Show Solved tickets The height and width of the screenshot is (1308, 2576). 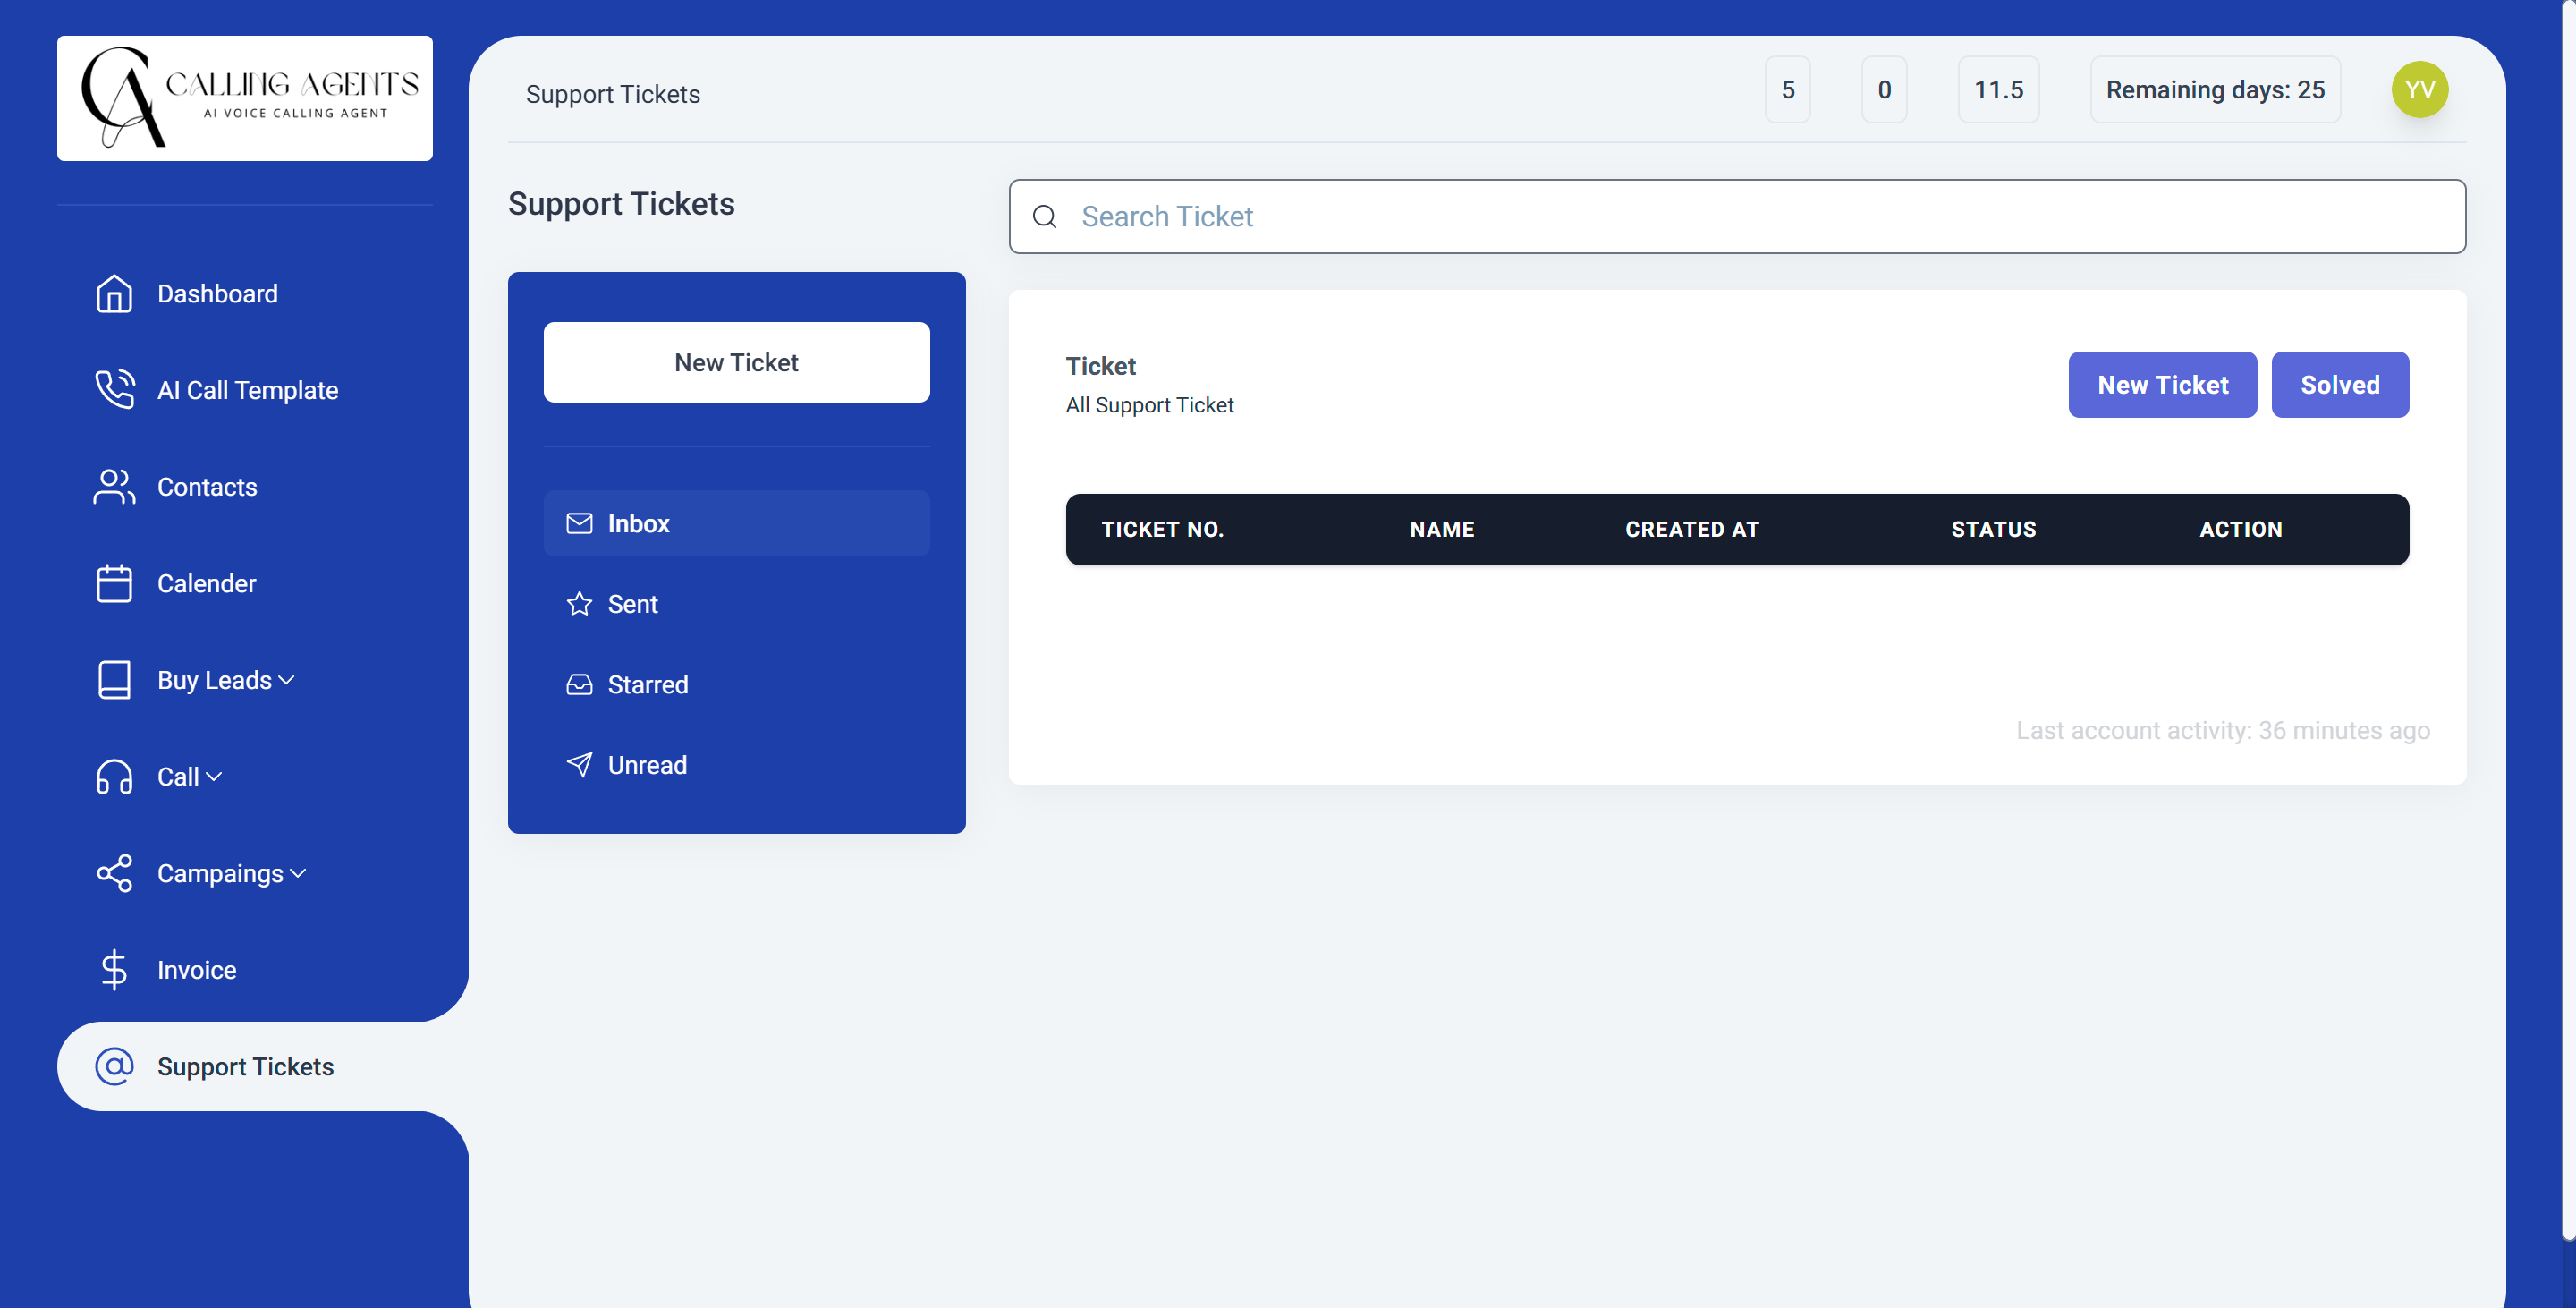2338,385
